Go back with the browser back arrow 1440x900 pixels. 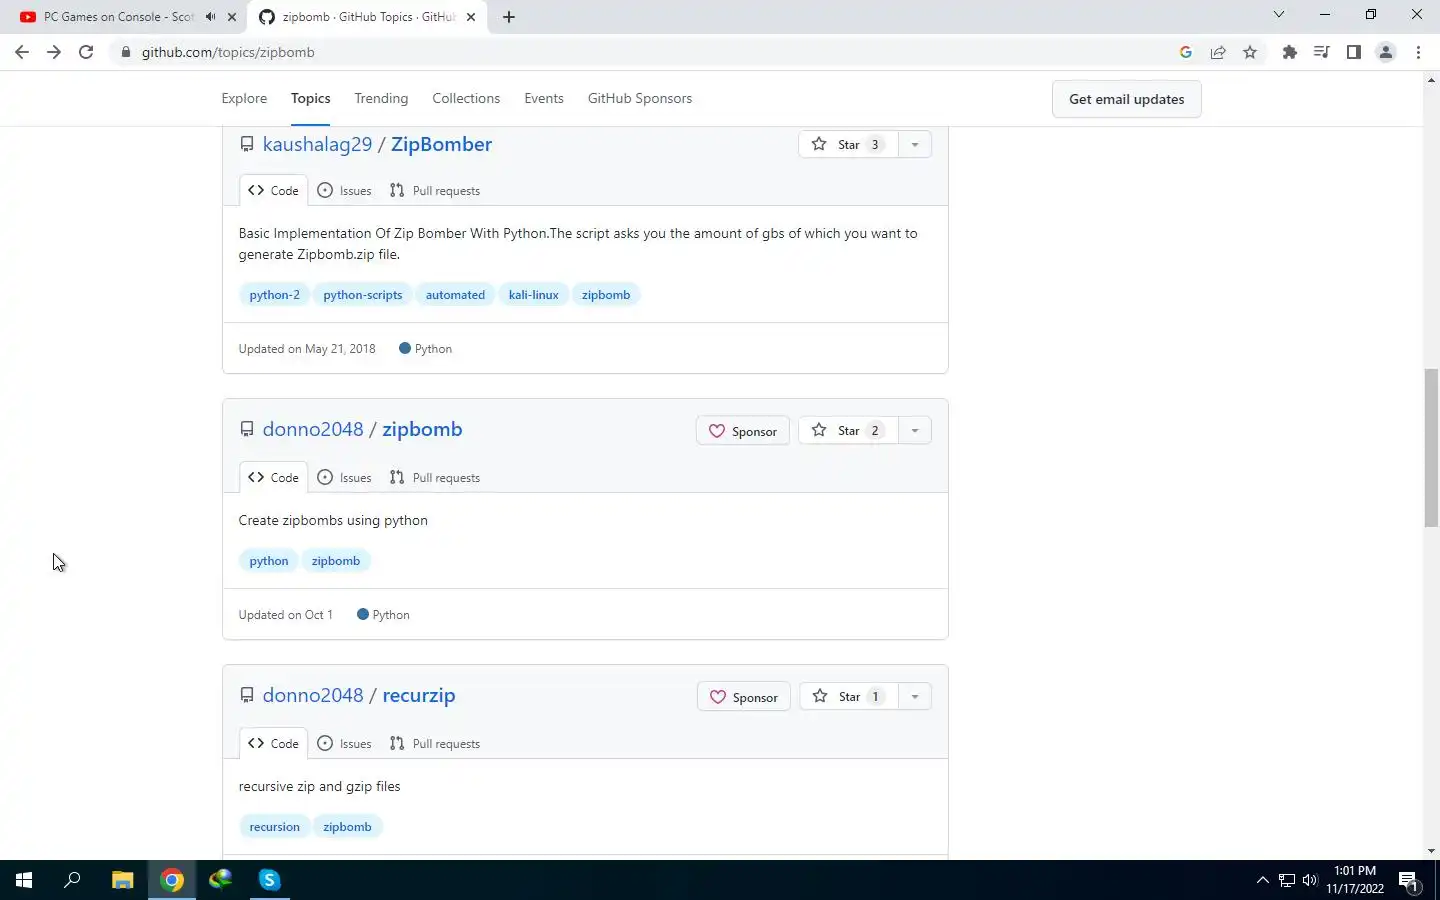(22, 52)
